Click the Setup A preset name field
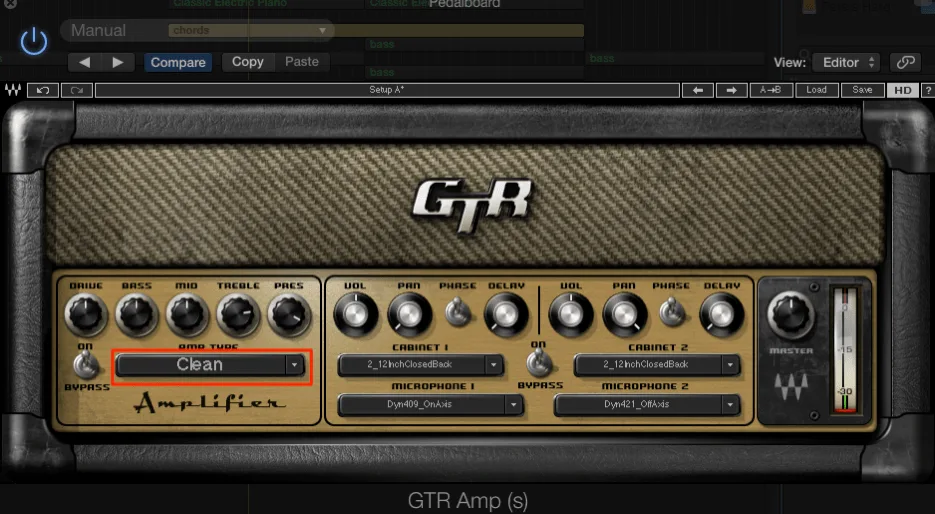Viewport: 935px width, 514px height. coord(387,90)
